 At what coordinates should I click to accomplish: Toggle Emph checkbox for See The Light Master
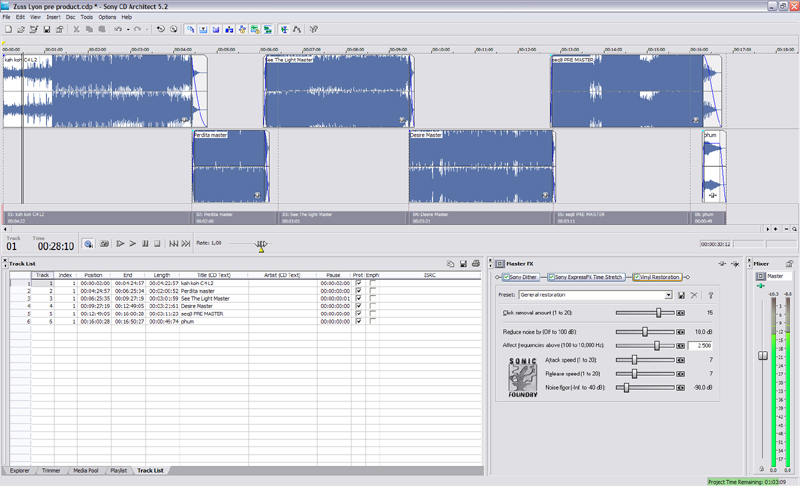point(372,298)
